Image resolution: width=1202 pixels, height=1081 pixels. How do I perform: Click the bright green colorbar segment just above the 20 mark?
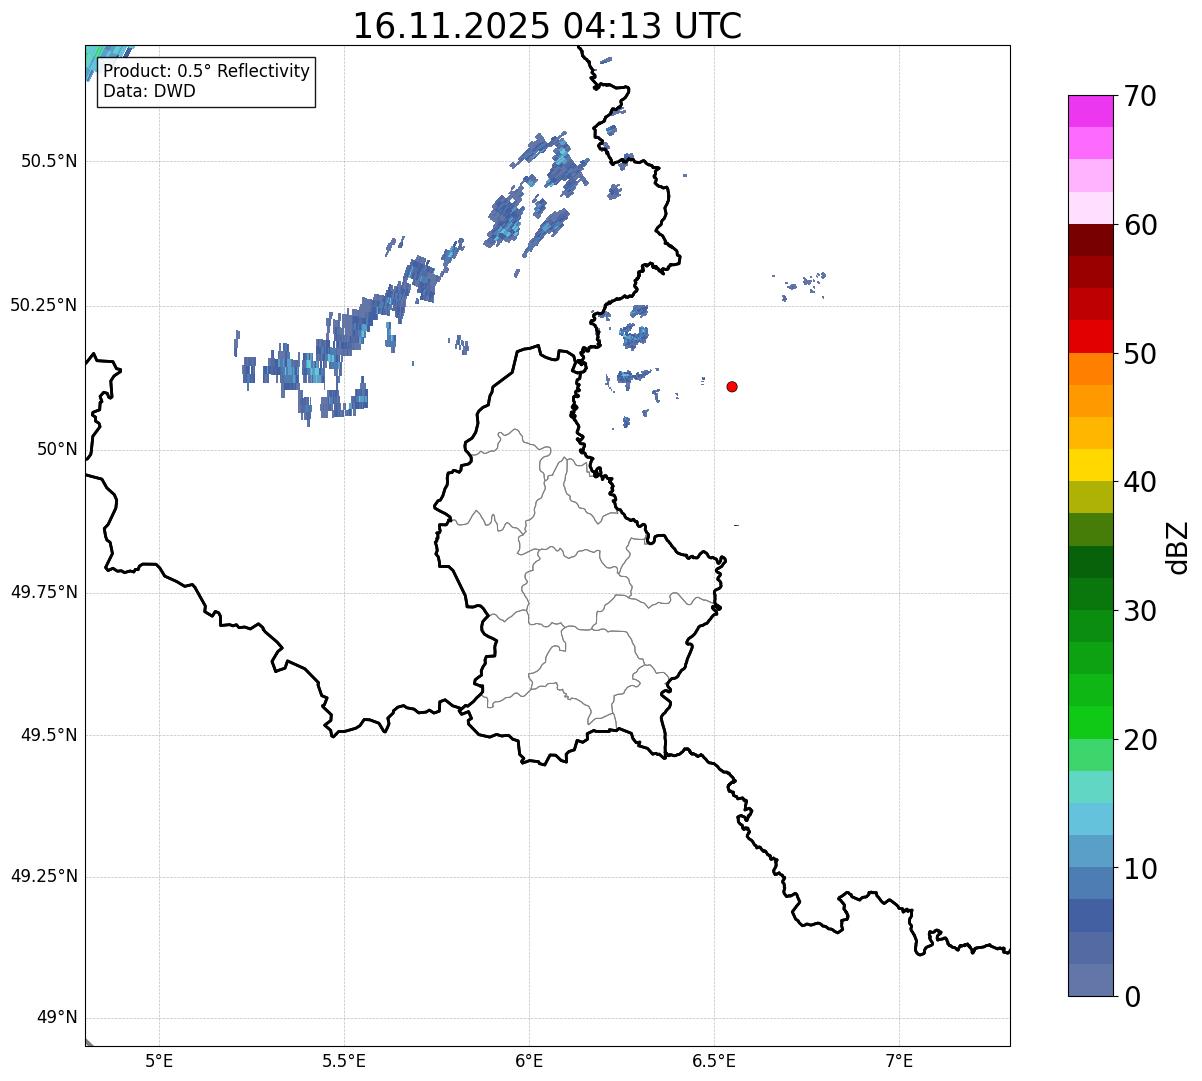[x=1090, y=723]
